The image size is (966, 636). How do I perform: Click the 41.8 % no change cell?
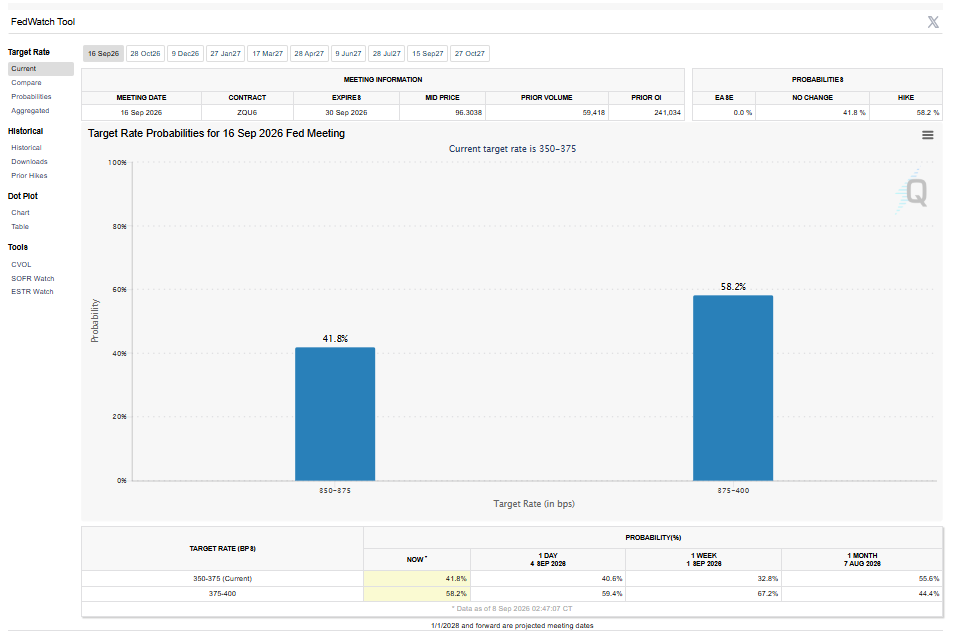pyautogui.click(x=812, y=113)
